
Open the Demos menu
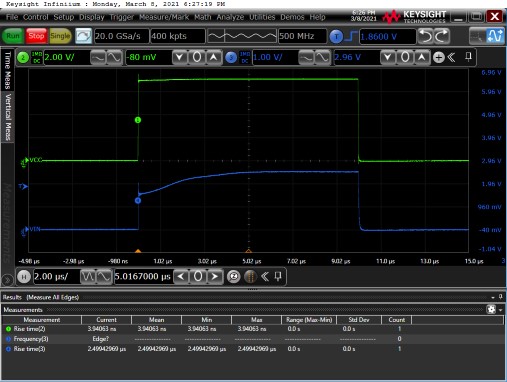click(292, 17)
